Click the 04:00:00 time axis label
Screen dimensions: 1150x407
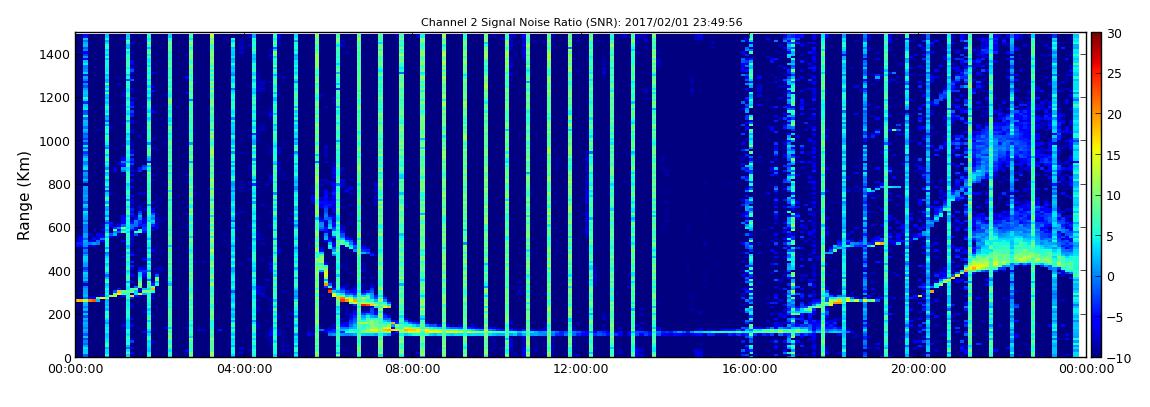[243, 370]
